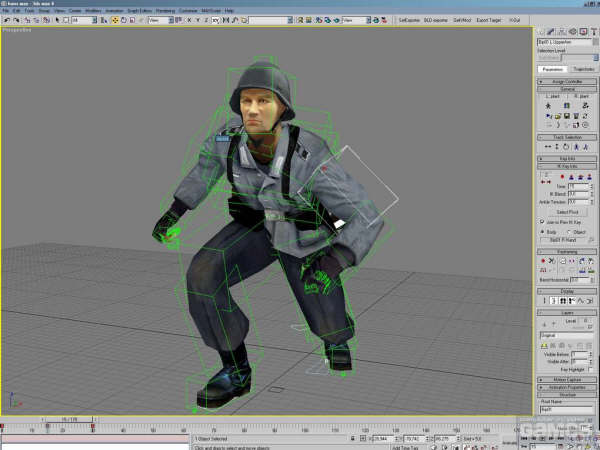Select the Object radio button
Screen dimensions: 600x450
click(x=569, y=232)
